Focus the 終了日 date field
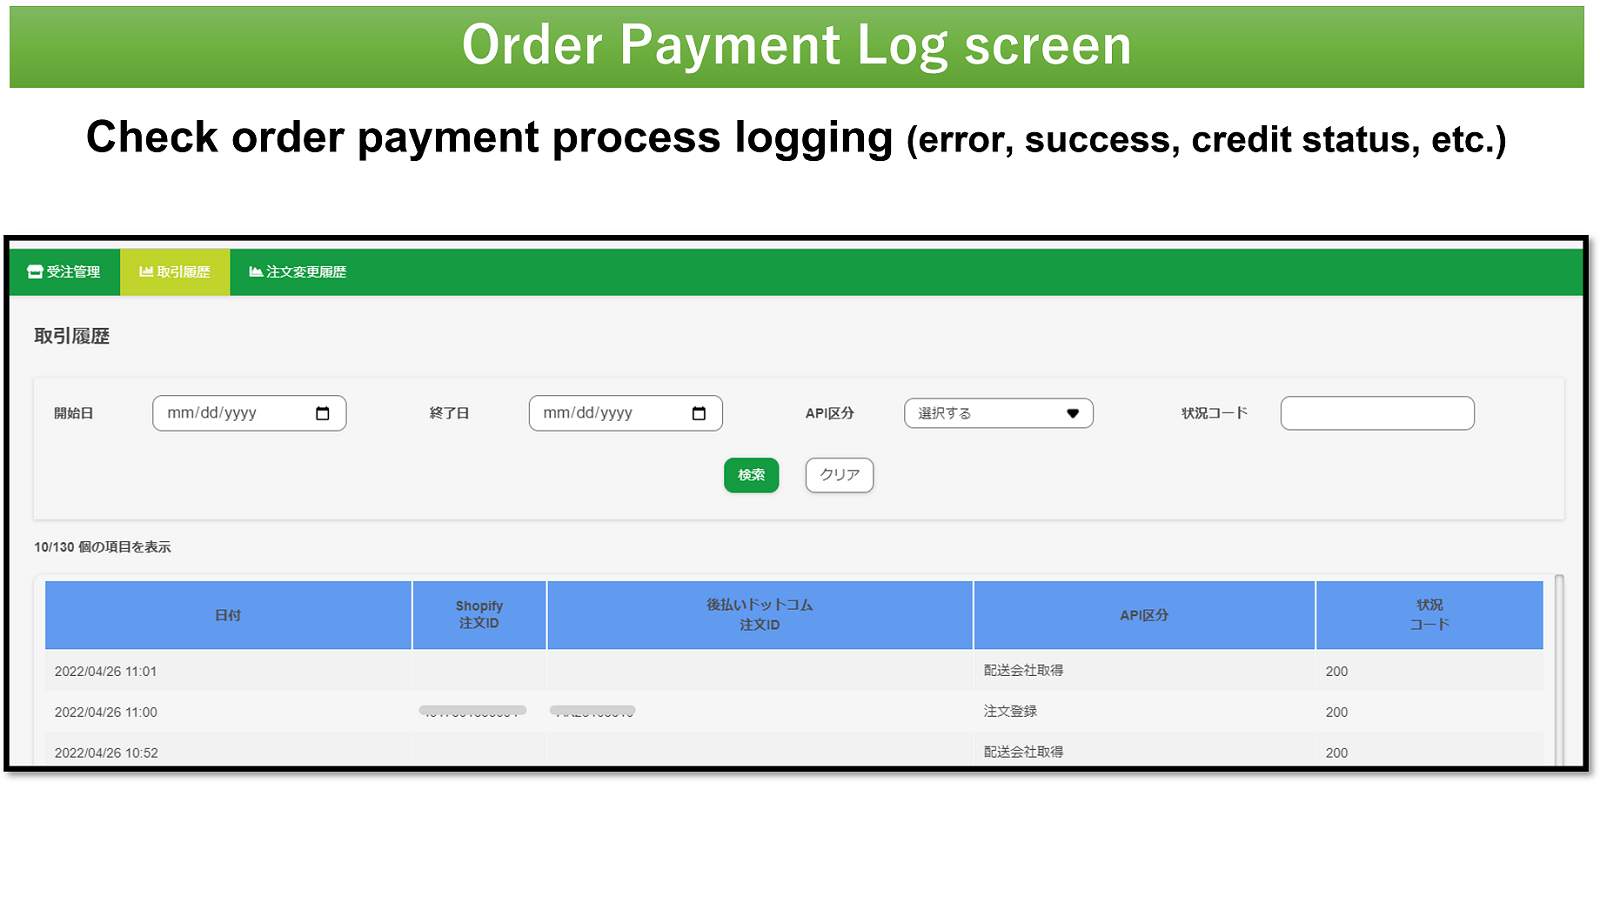Viewport: 1600px width, 900px height. (x=625, y=414)
